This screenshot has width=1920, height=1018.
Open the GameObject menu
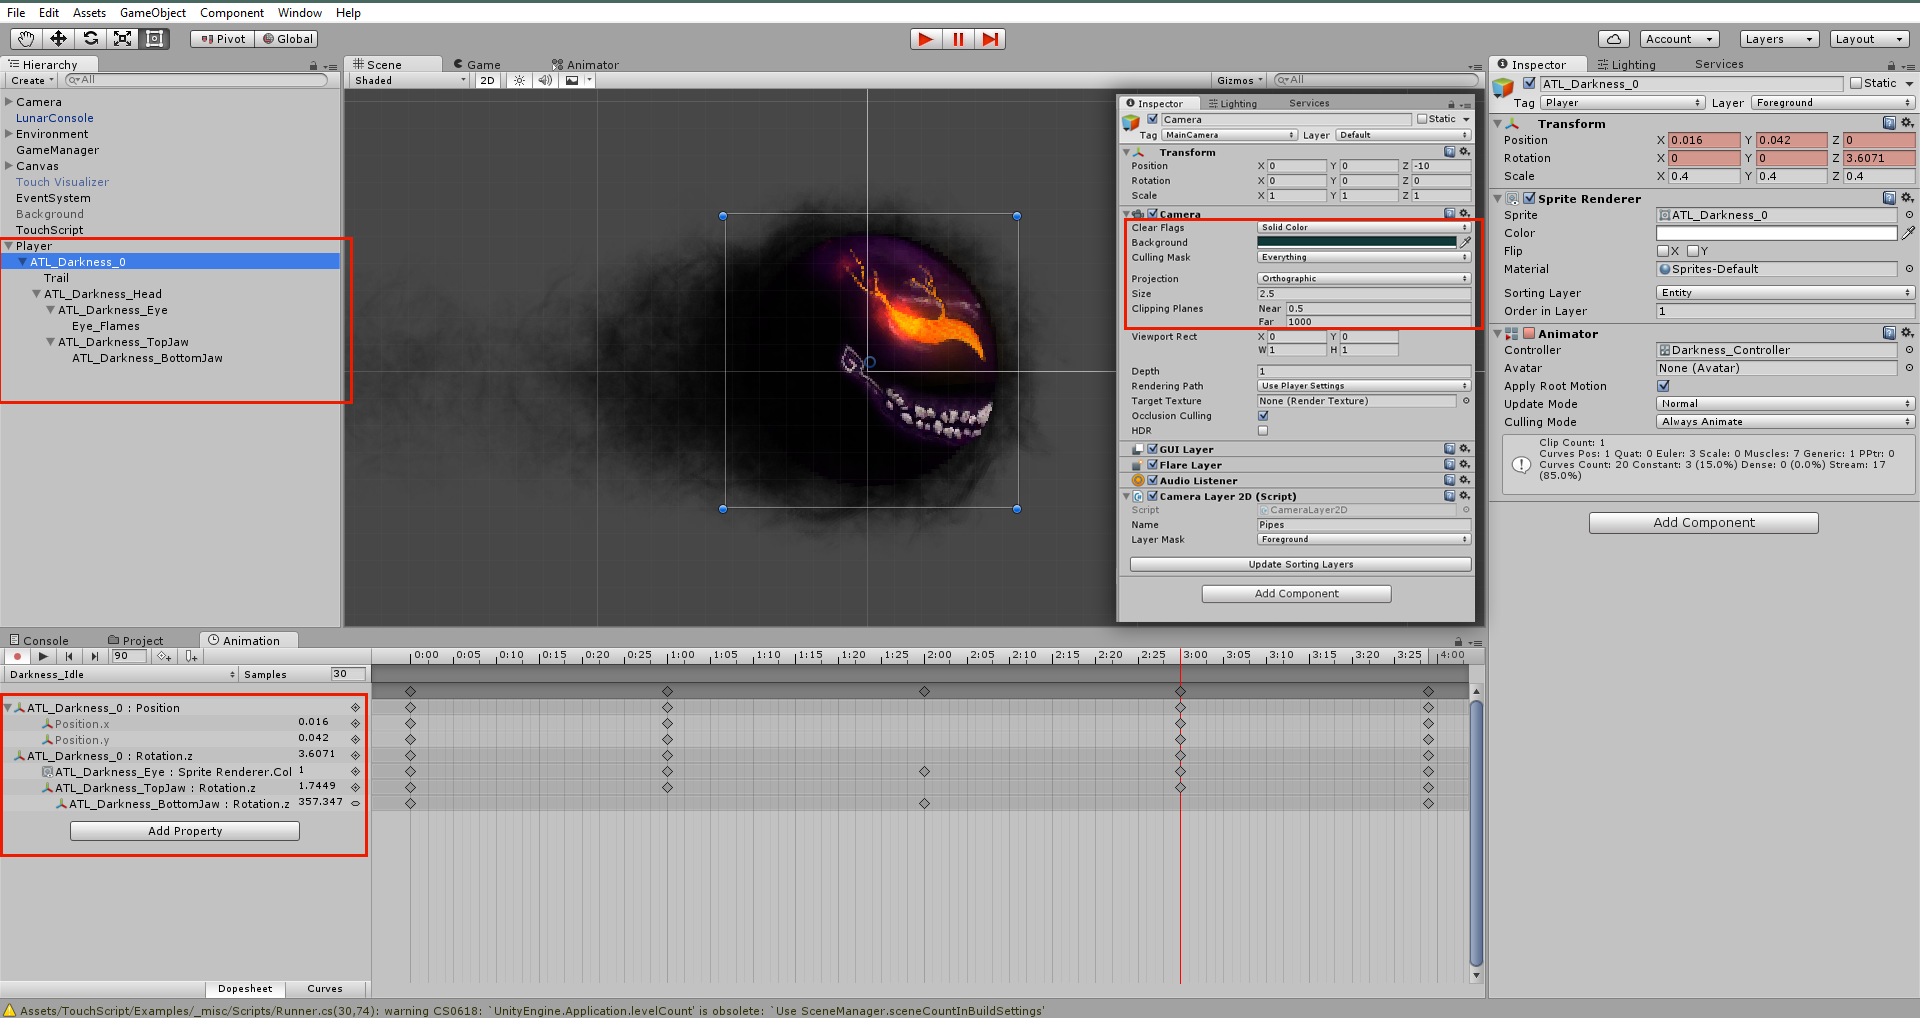pos(153,13)
